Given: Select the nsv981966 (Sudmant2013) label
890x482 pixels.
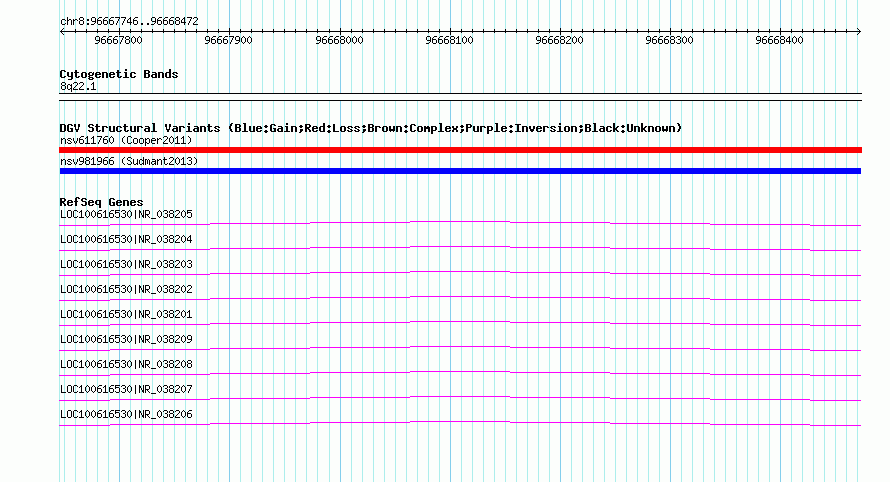Looking at the screenshot, I should tap(129, 161).
